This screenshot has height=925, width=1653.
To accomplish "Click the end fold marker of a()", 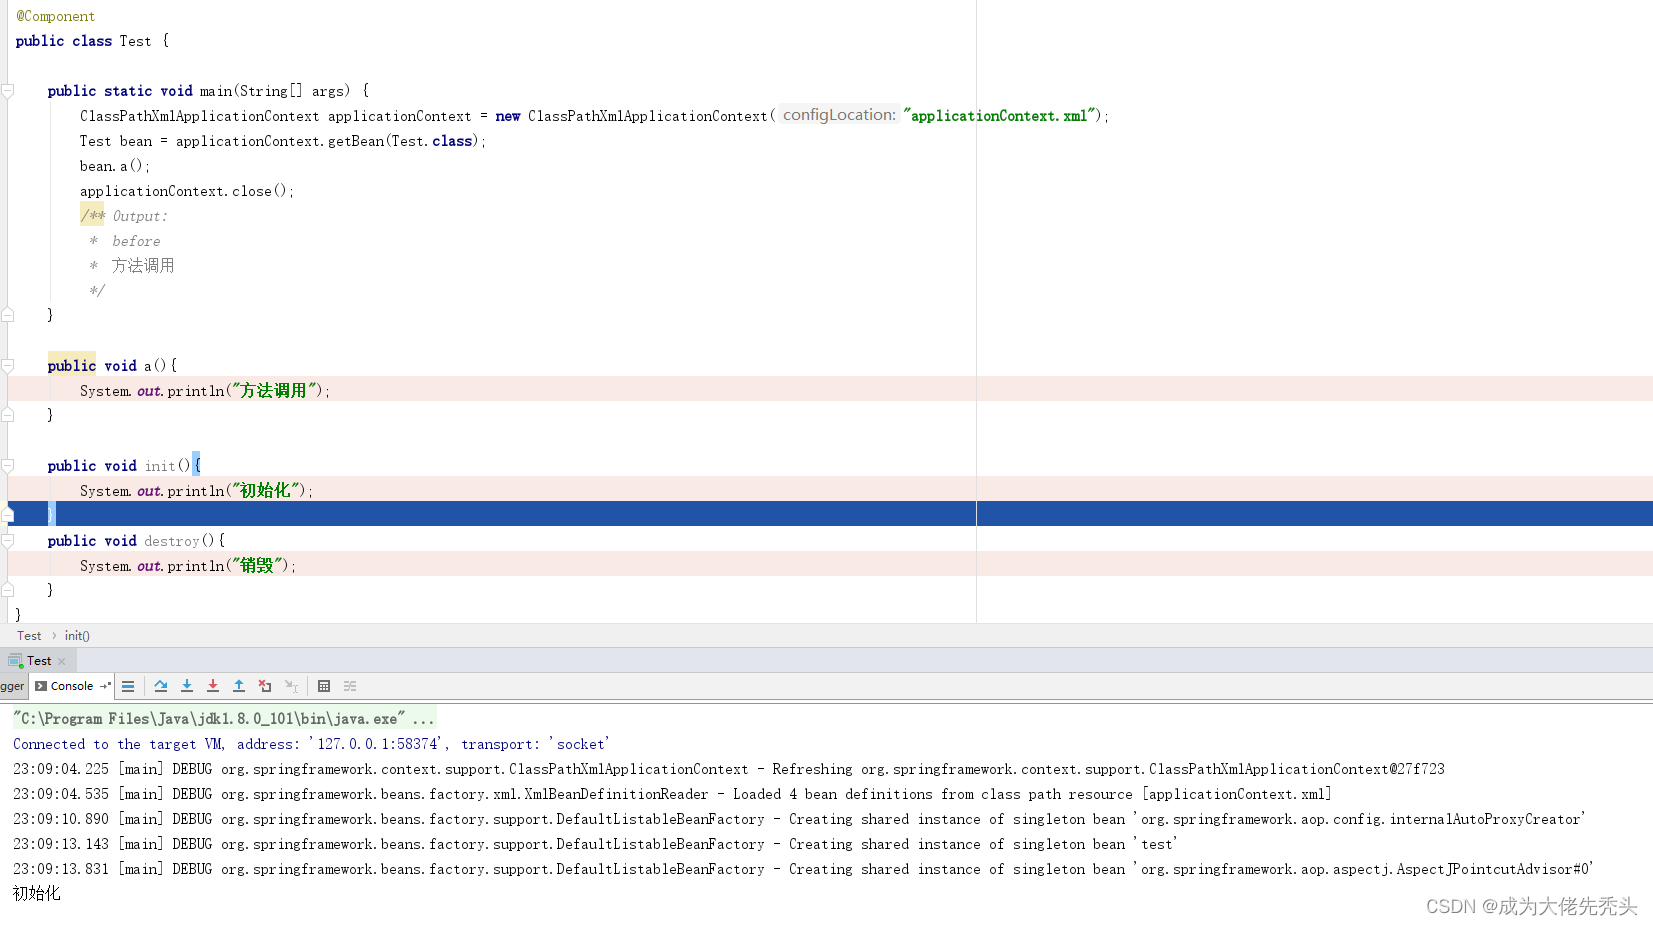I will pos(8,415).
